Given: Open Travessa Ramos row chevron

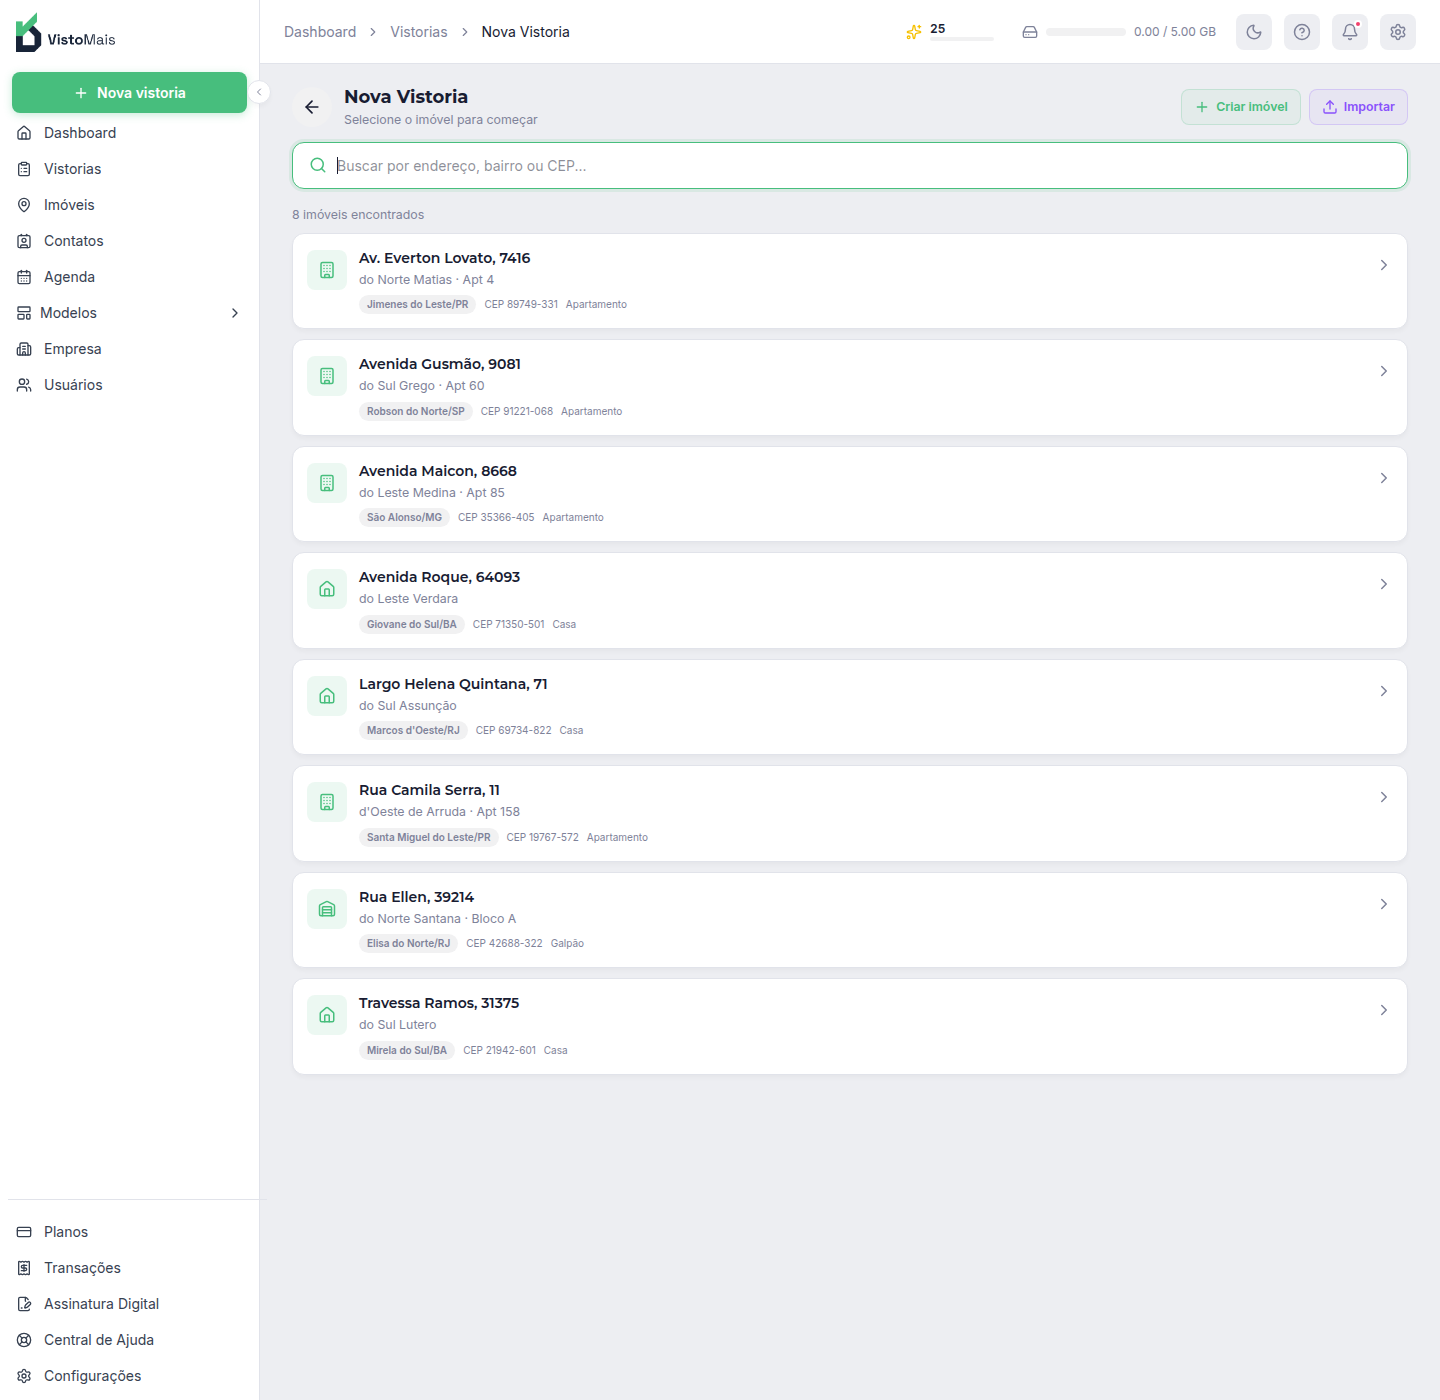Looking at the screenshot, I should (1384, 1010).
